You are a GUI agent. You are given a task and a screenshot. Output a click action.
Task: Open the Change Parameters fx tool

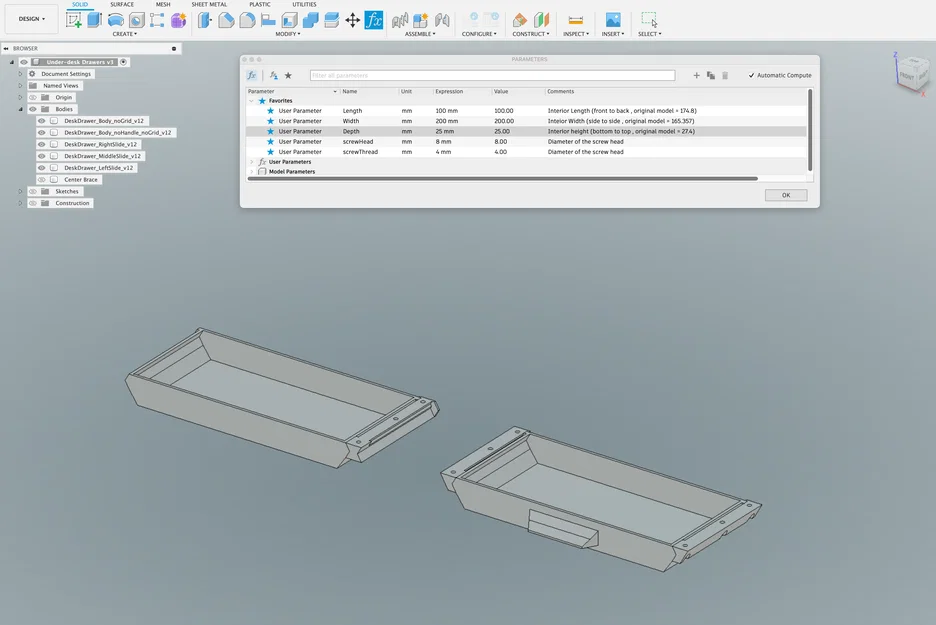click(375, 19)
